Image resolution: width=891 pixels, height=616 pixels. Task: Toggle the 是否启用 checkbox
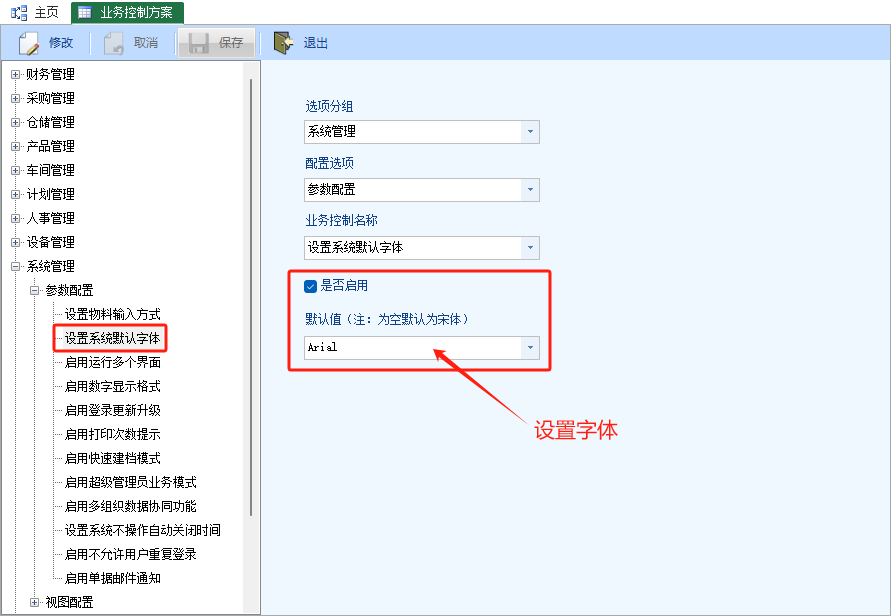point(310,286)
